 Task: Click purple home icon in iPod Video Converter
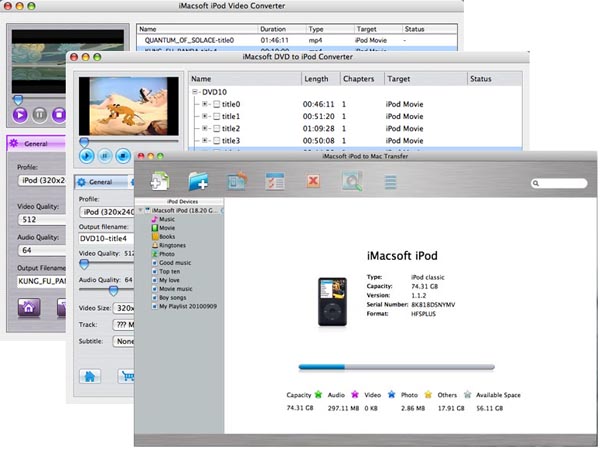coord(29,307)
